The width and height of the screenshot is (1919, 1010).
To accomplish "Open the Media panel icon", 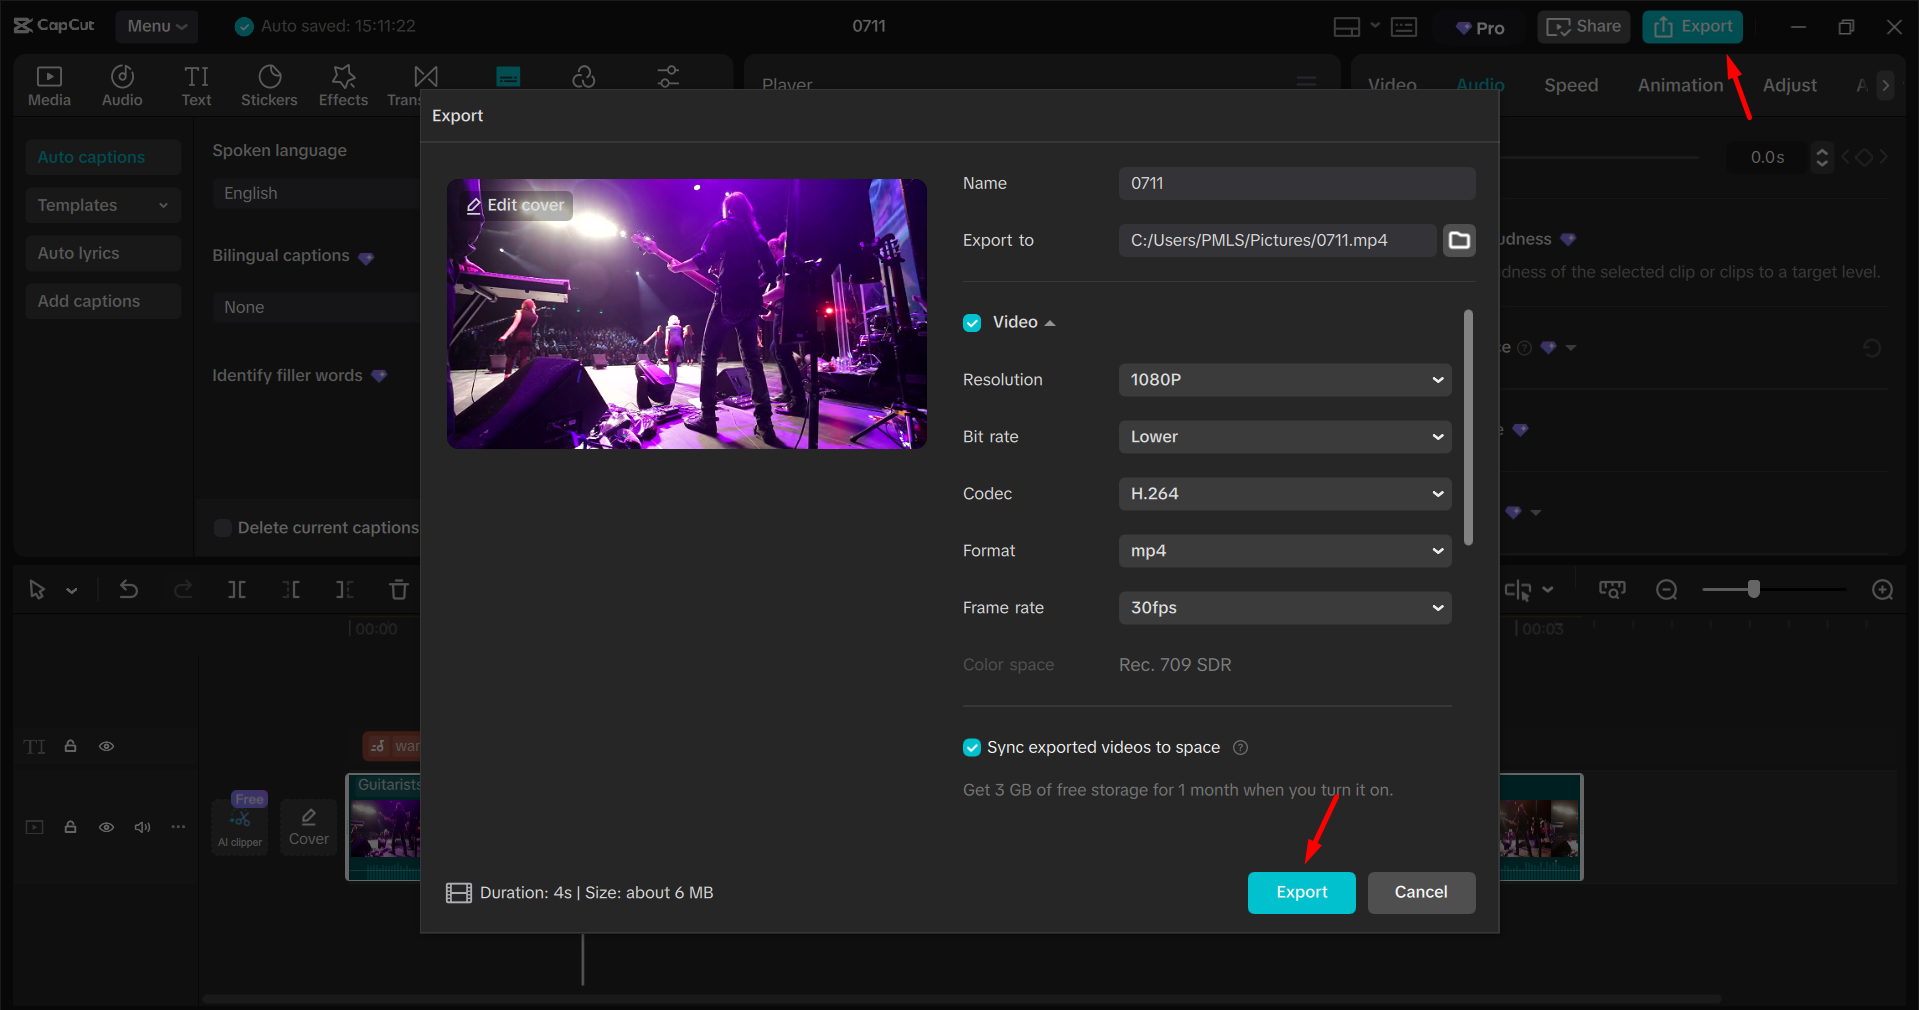I will (49, 84).
